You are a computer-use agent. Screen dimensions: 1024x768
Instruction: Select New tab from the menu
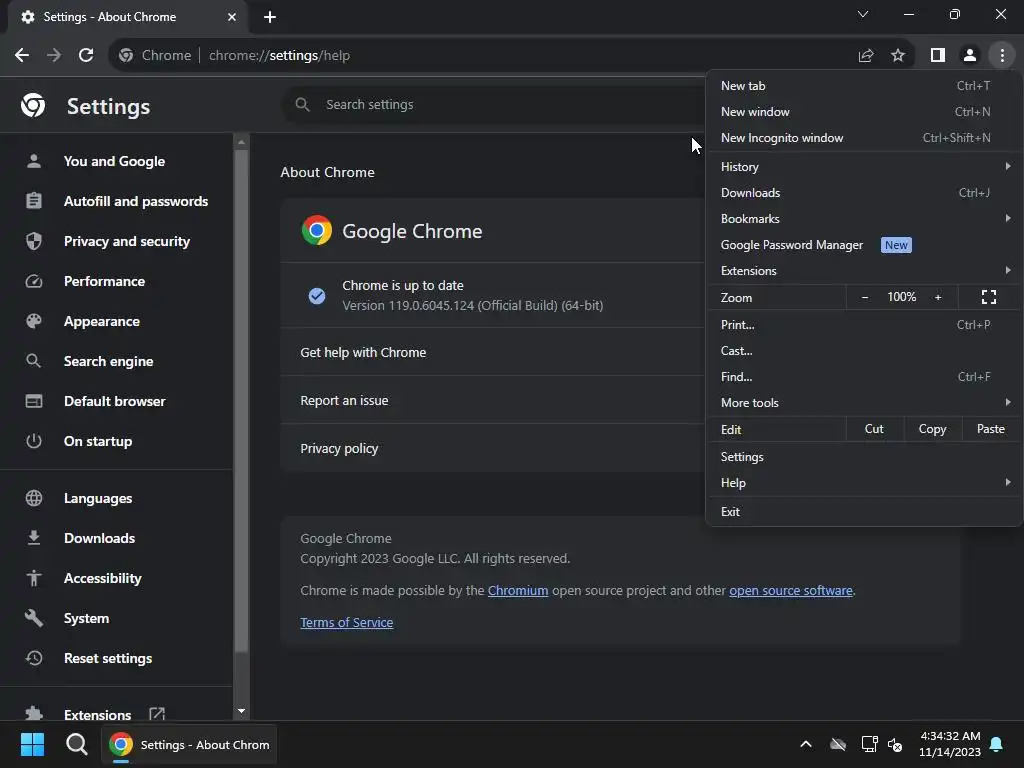[864, 86]
